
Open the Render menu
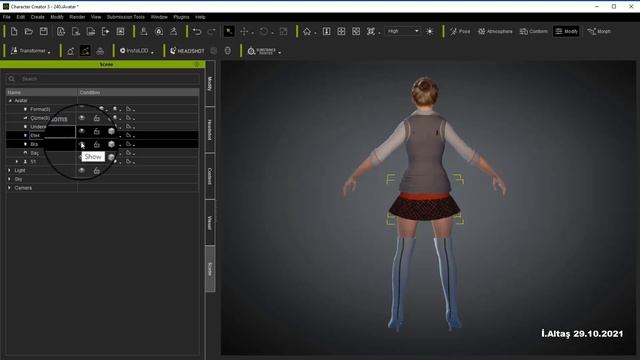77,17
